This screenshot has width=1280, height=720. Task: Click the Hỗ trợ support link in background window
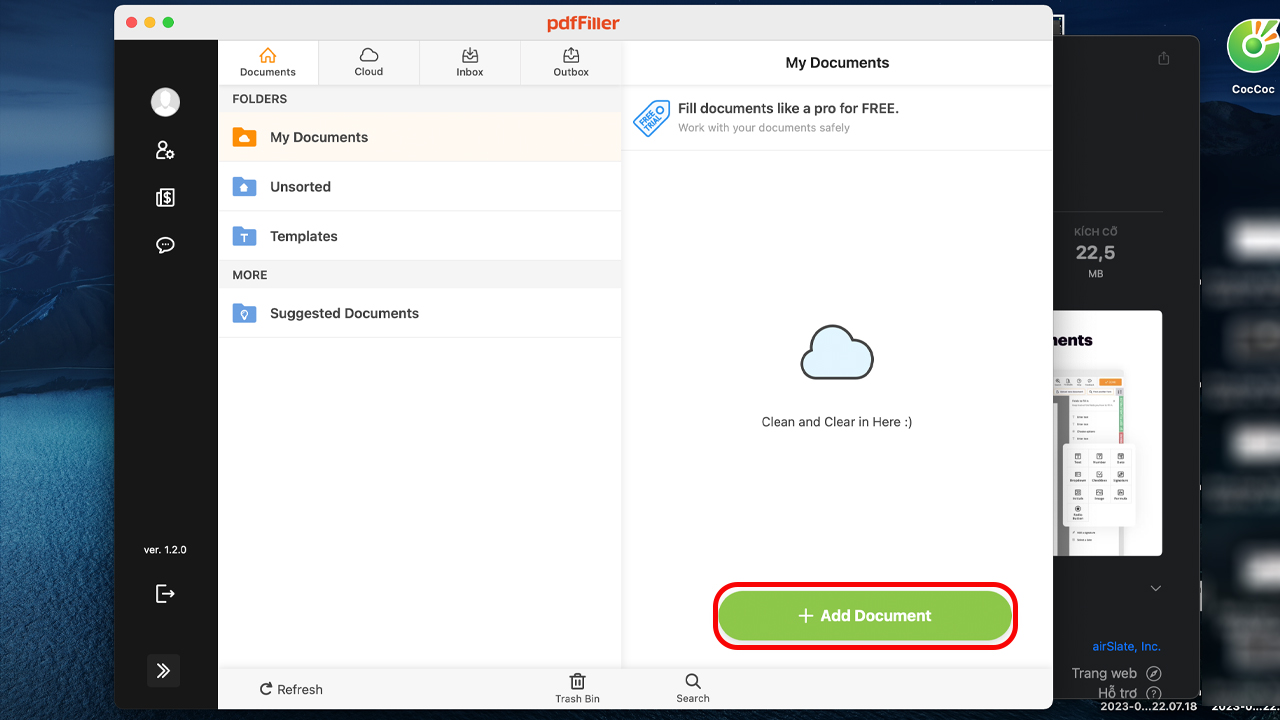click(1129, 692)
